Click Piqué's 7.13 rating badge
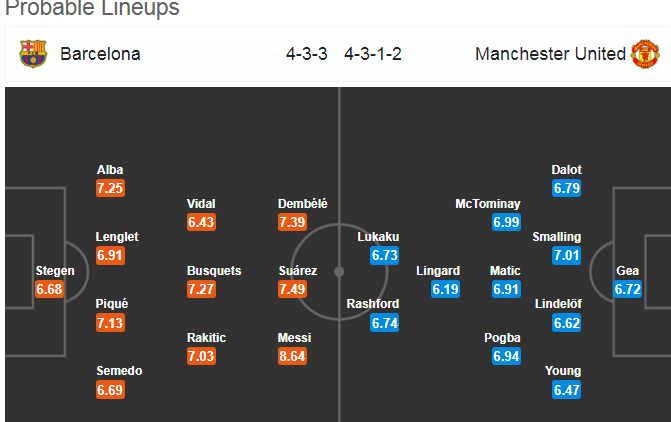The height and width of the screenshot is (422, 671). pos(110,323)
